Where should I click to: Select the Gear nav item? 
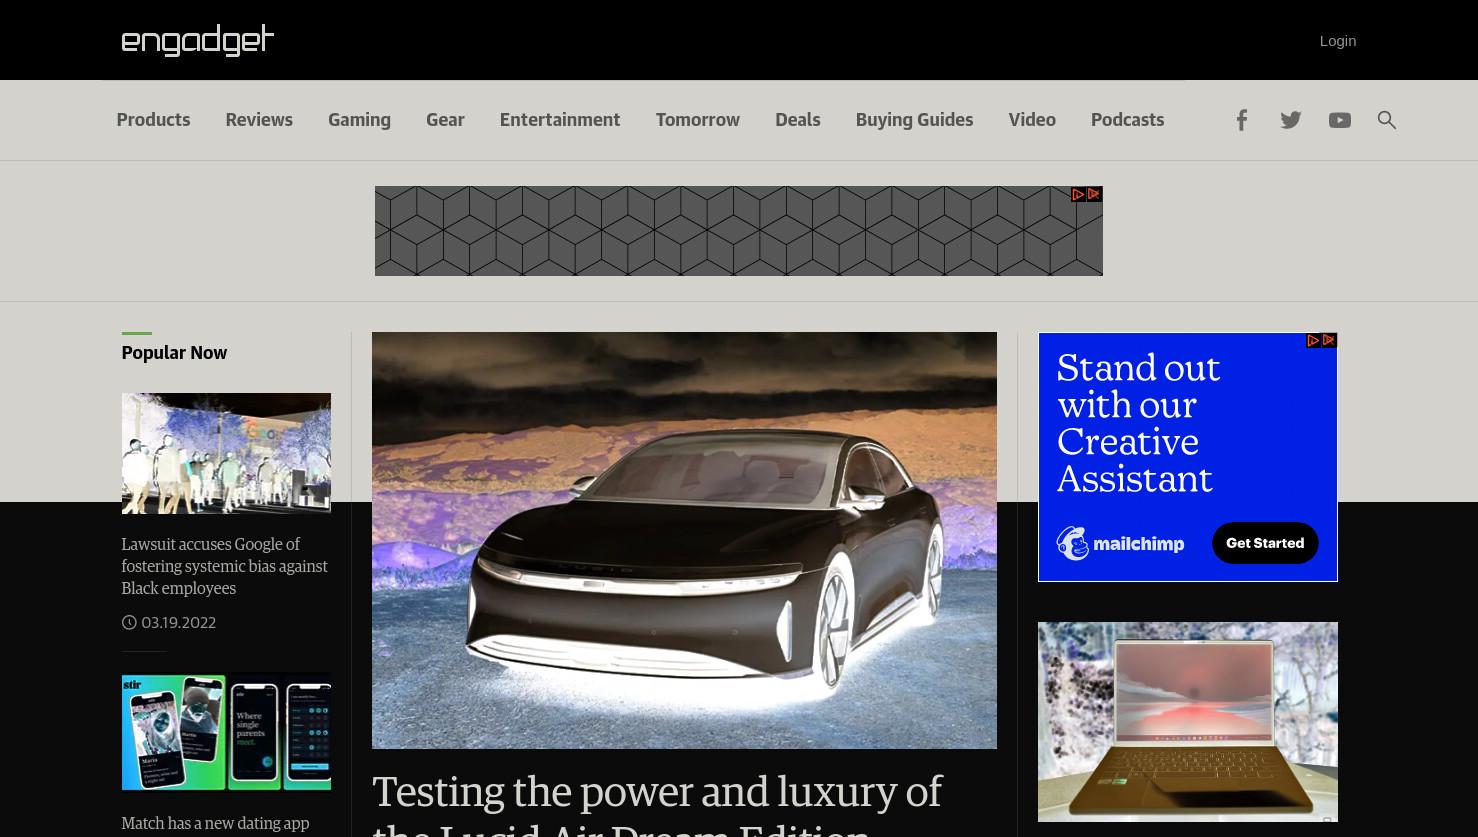tap(445, 120)
